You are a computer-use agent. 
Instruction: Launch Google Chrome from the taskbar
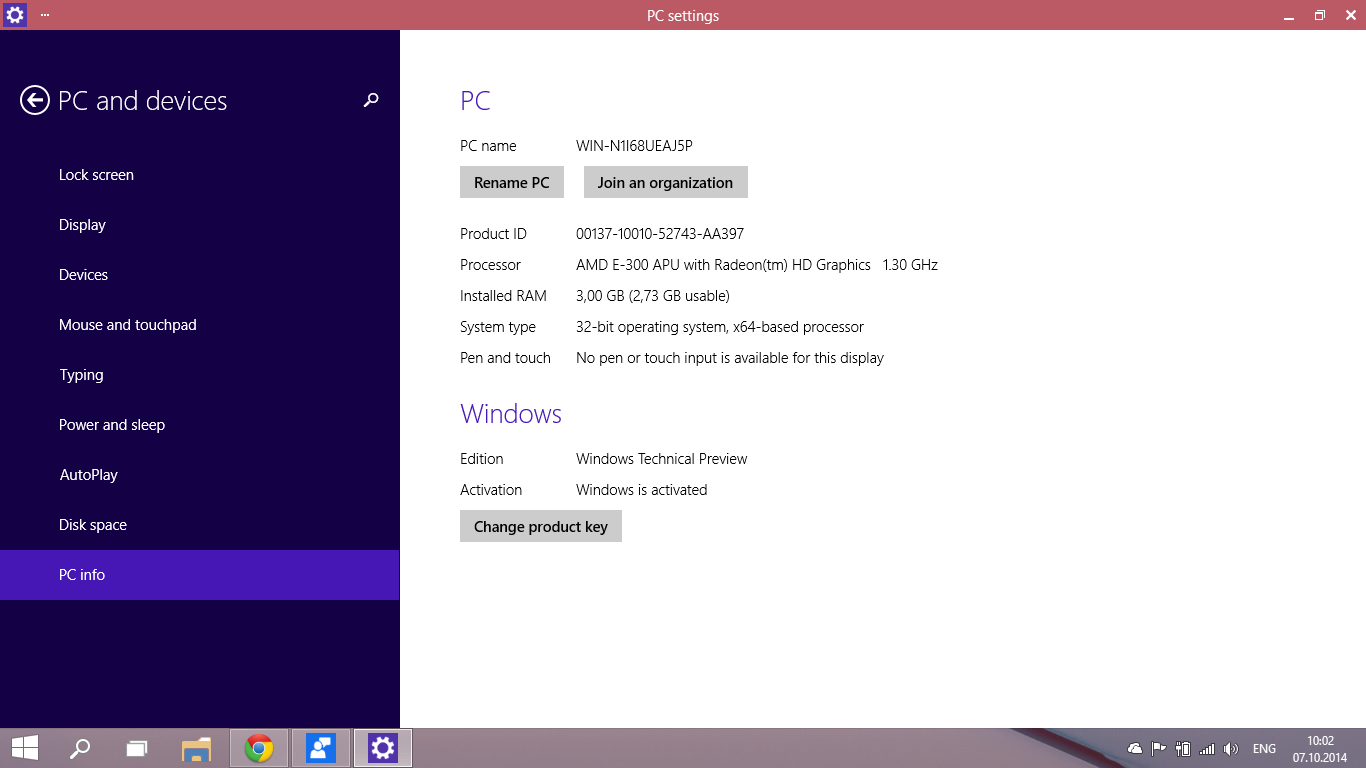pyautogui.click(x=259, y=748)
